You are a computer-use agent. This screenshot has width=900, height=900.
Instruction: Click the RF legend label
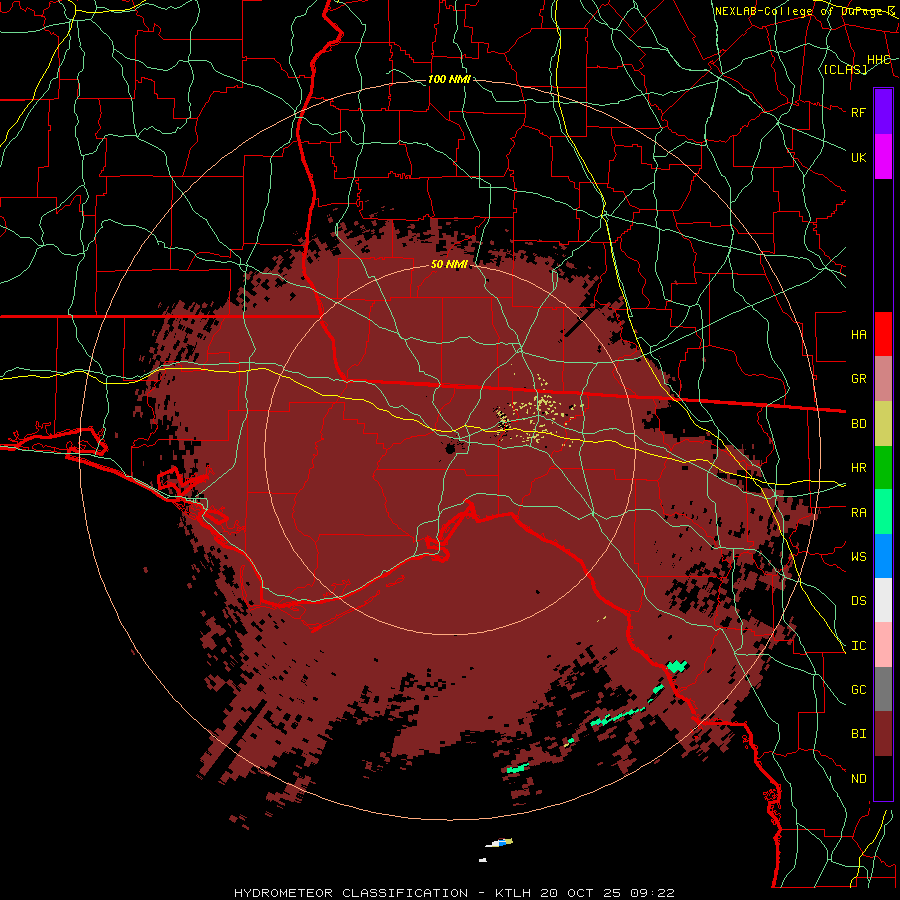coord(858,112)
